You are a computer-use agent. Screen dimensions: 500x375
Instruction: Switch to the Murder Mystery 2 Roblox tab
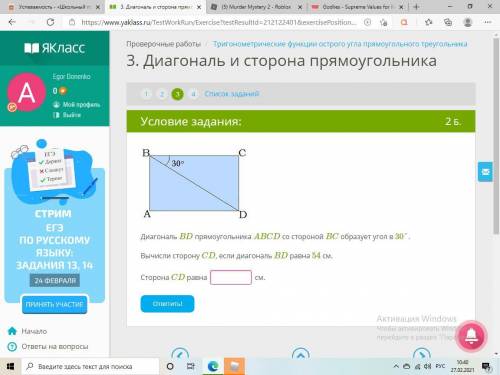[256, 7]
